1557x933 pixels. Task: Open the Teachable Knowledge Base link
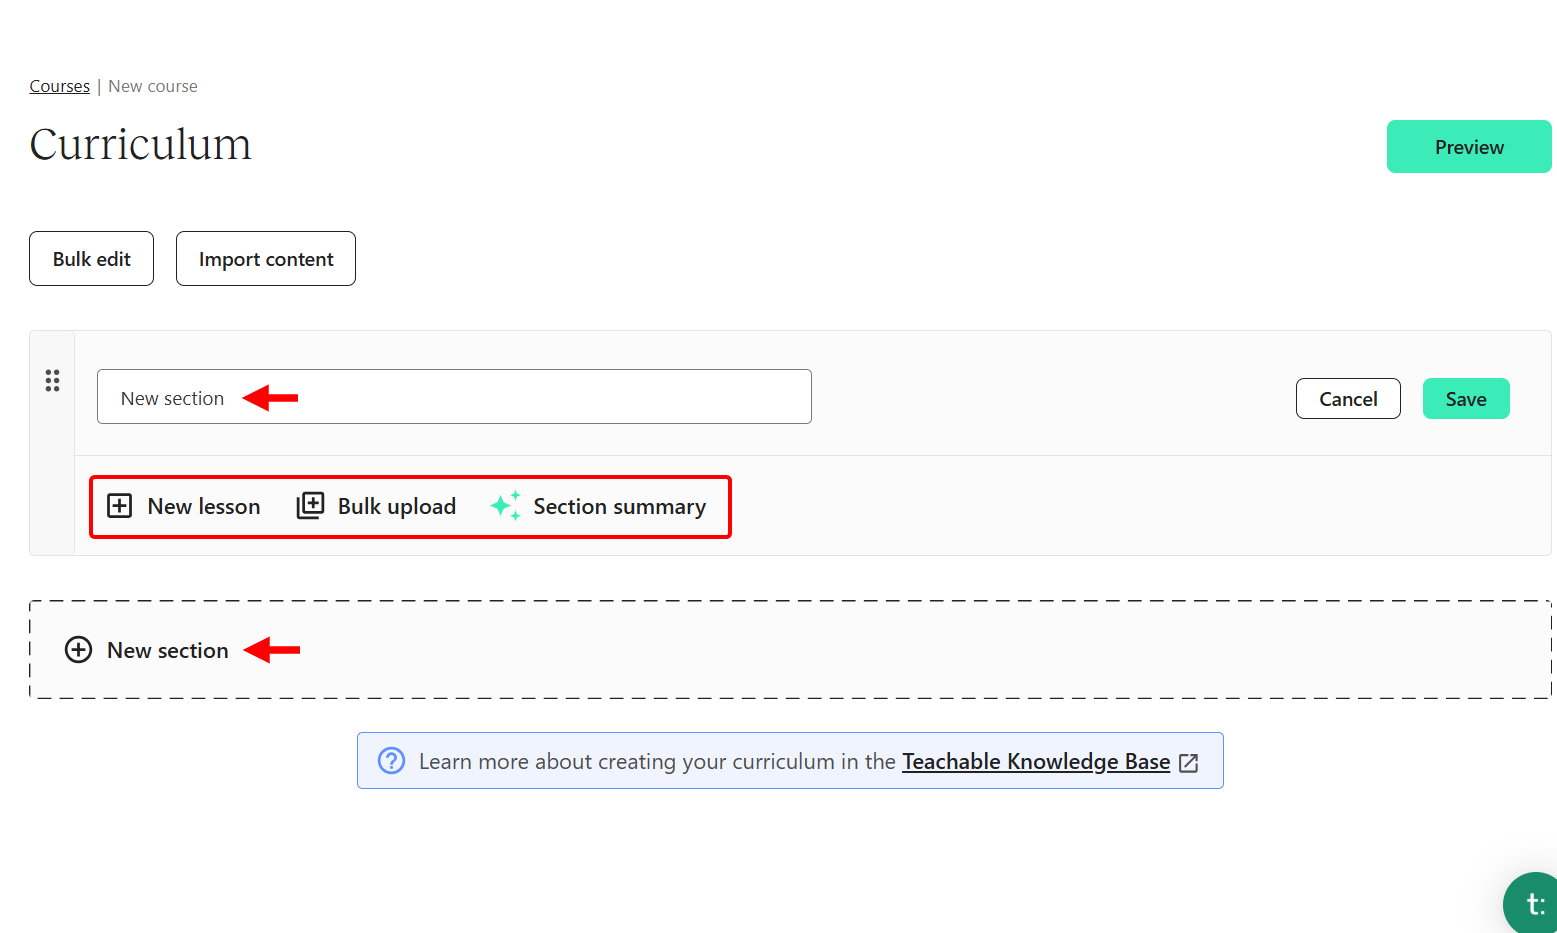tap(1036, 761)
